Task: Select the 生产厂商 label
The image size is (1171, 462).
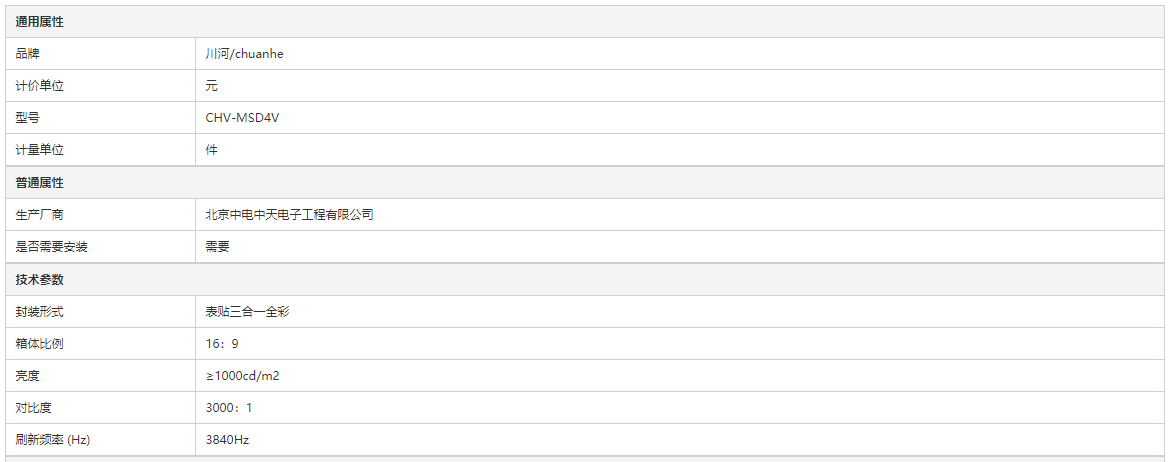Action: coord(40,215)
